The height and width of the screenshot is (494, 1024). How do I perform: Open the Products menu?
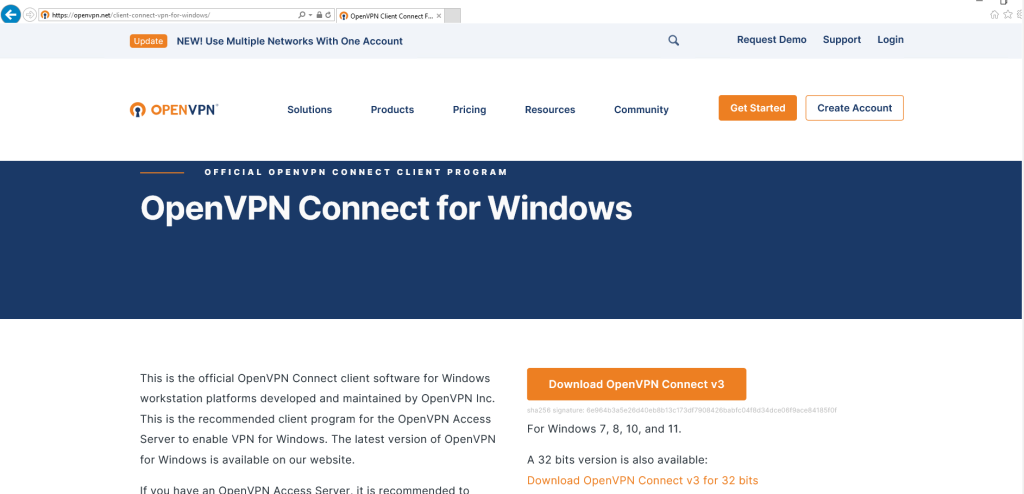click(x=392, y=110)
